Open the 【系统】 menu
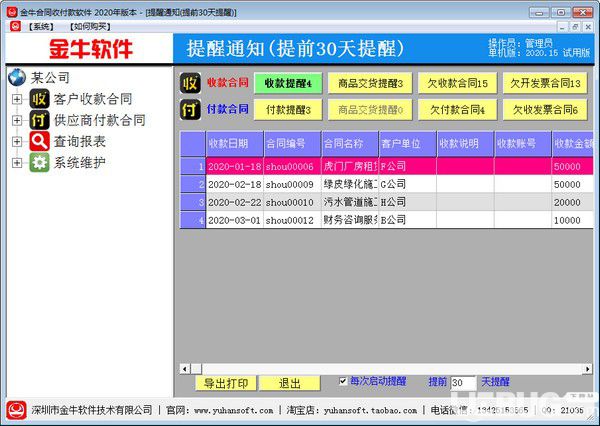Image resolution: width=600 pixels, height=426 pixels. click(x=41, y=26)
